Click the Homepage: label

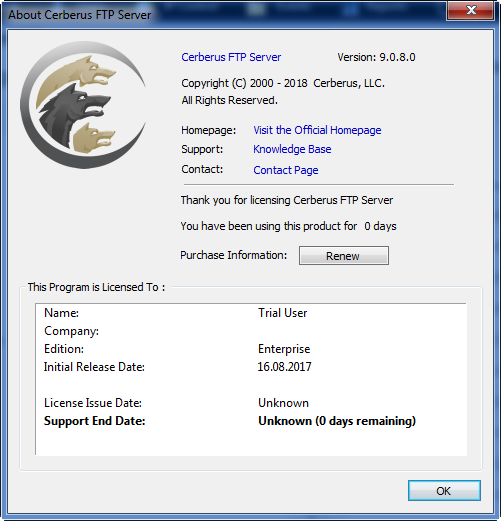coord(208,130)
